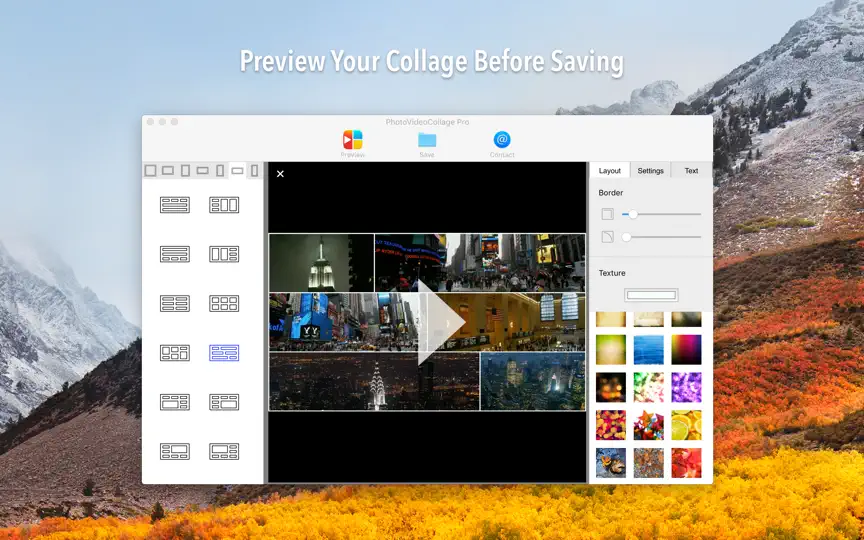Choose layout with large bottom-left cell
Screen dimensions: 864x540
[175, 402]
